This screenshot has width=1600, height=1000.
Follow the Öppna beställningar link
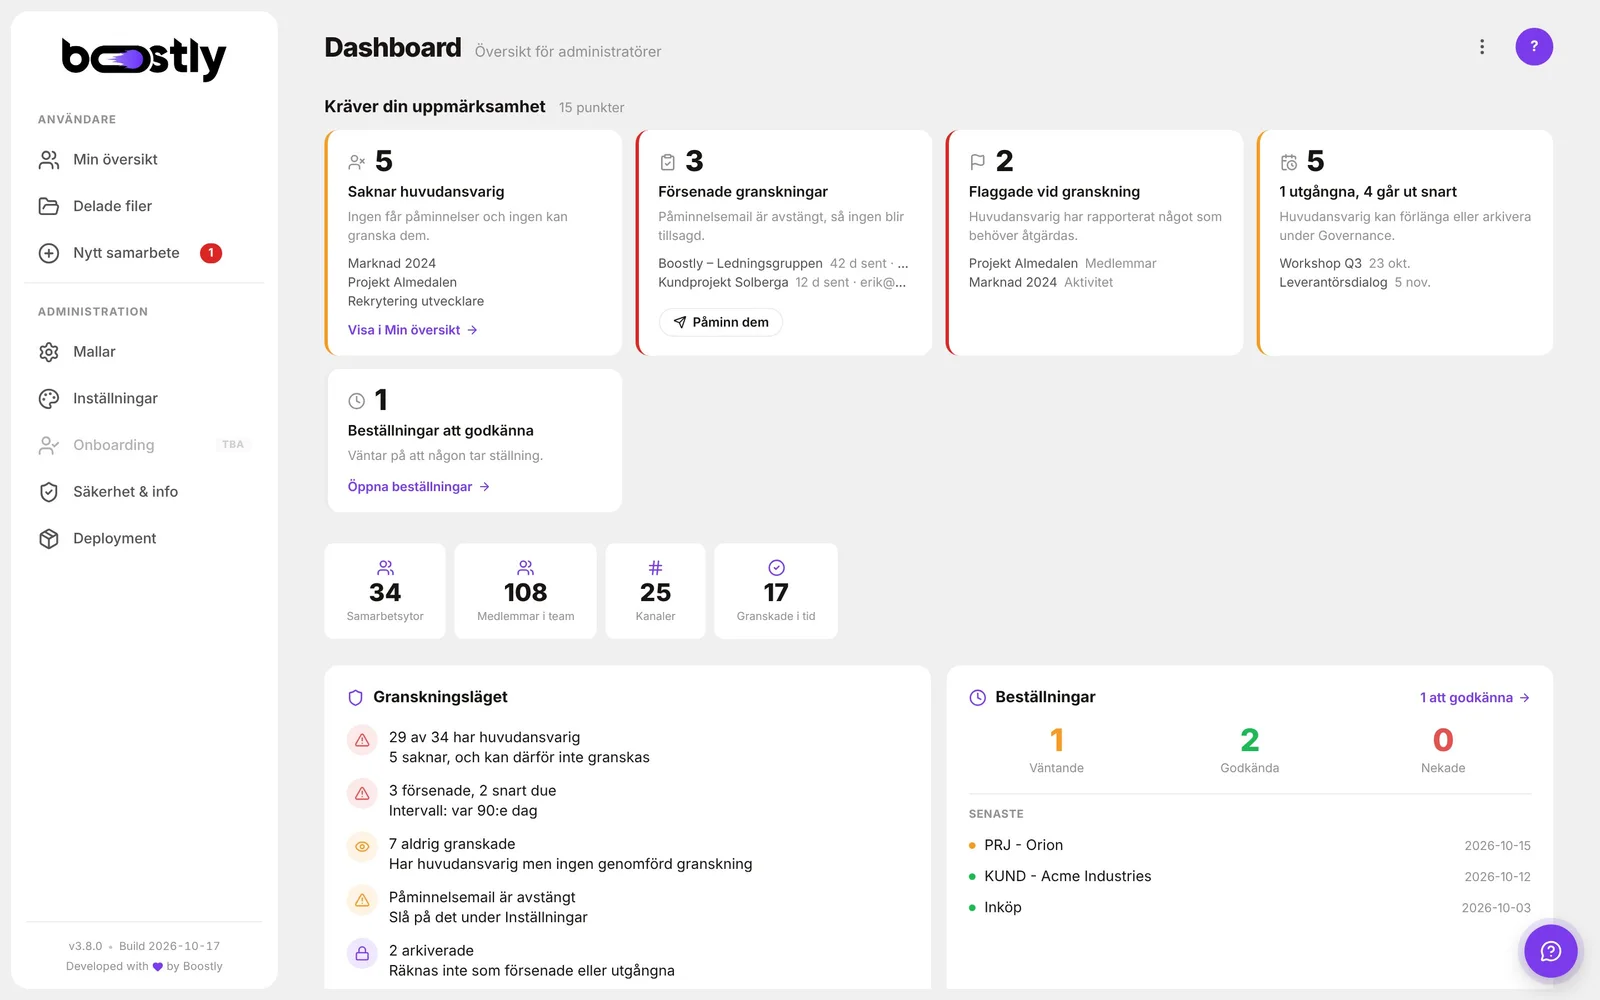[418, 487]
